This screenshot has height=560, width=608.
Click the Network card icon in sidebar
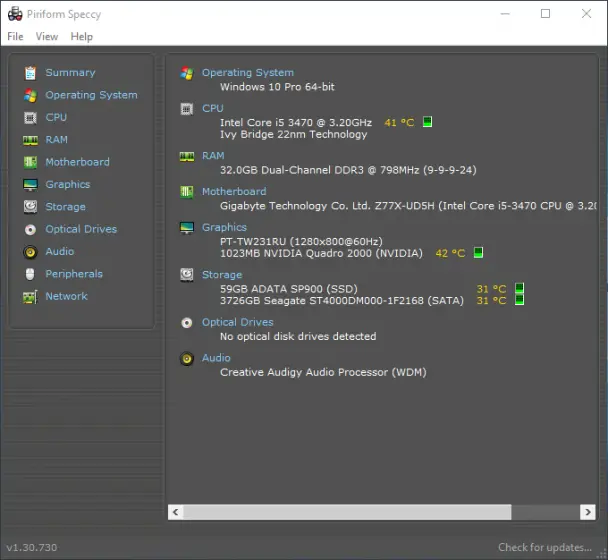pyautogui.click(x=30, y=297)
